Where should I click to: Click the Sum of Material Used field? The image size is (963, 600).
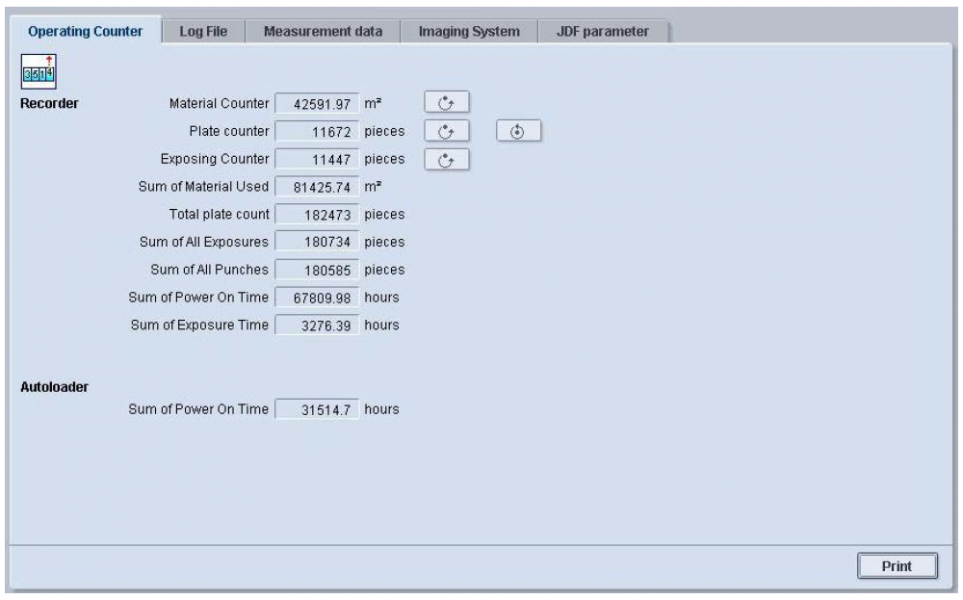[316, 187]
